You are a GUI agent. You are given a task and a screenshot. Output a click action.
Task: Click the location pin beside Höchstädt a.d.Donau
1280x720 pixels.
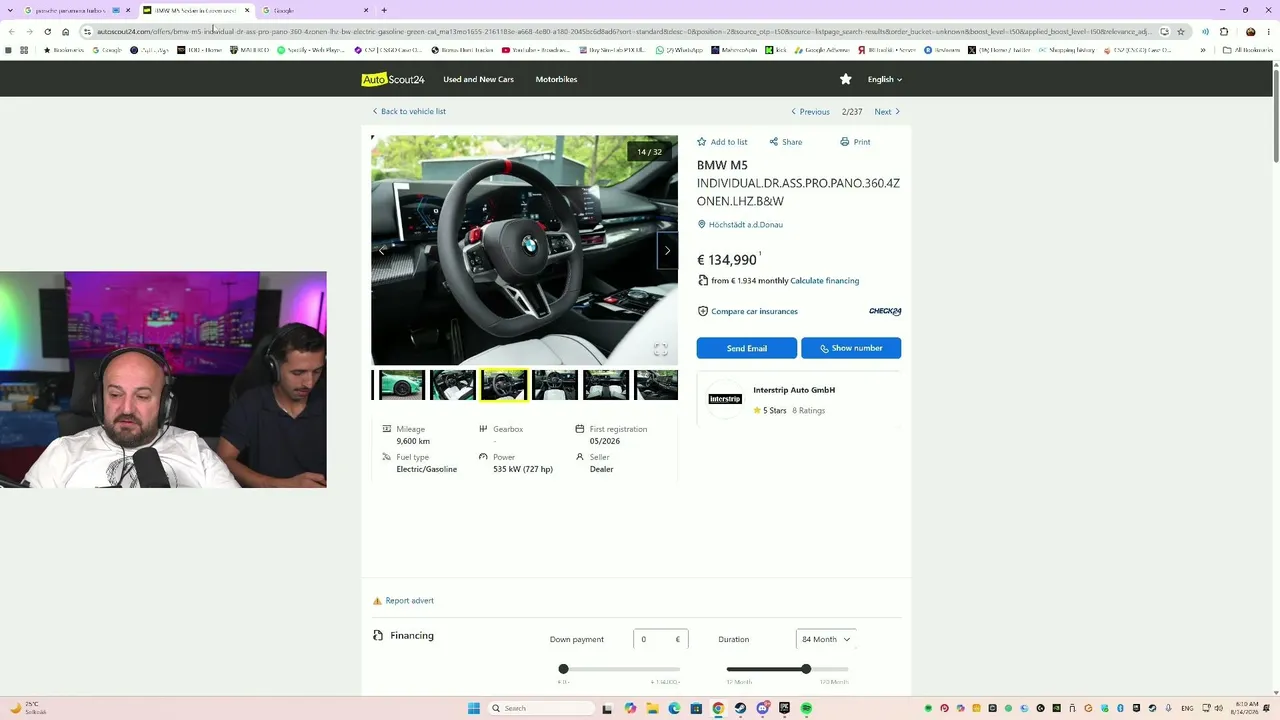702,225
